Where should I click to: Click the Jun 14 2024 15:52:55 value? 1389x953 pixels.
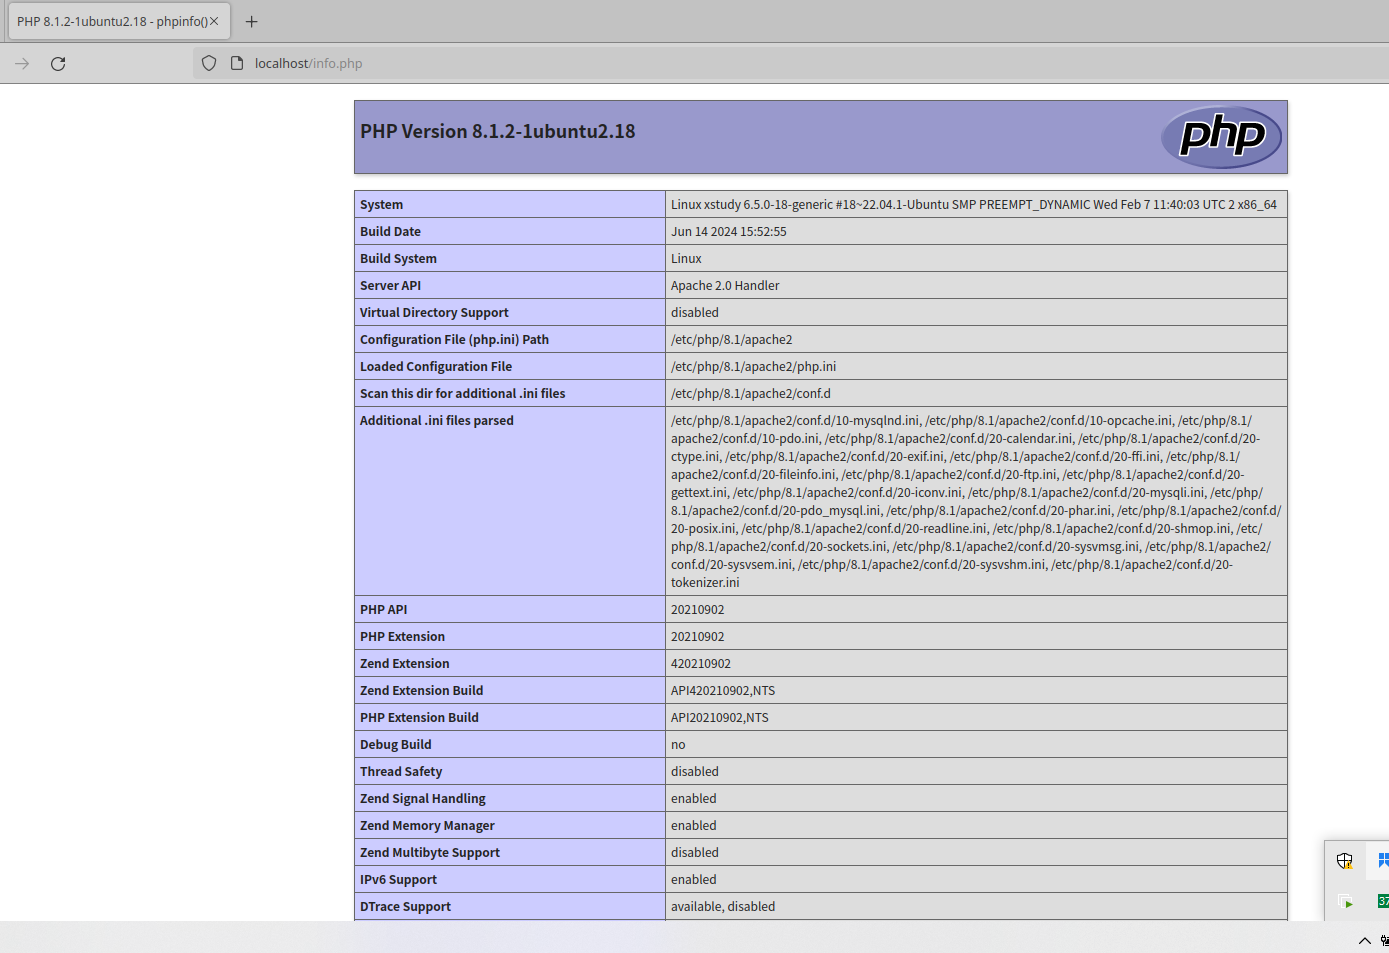coord(729,231)
